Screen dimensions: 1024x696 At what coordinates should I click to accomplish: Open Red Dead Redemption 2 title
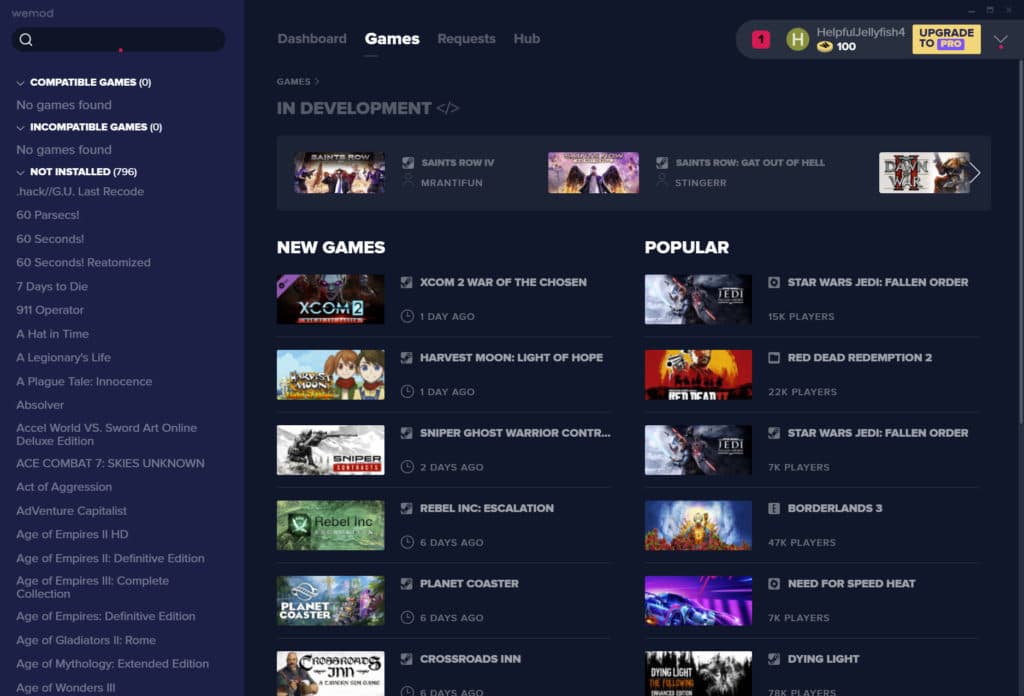pyautogui.click(x=859, y=358)
